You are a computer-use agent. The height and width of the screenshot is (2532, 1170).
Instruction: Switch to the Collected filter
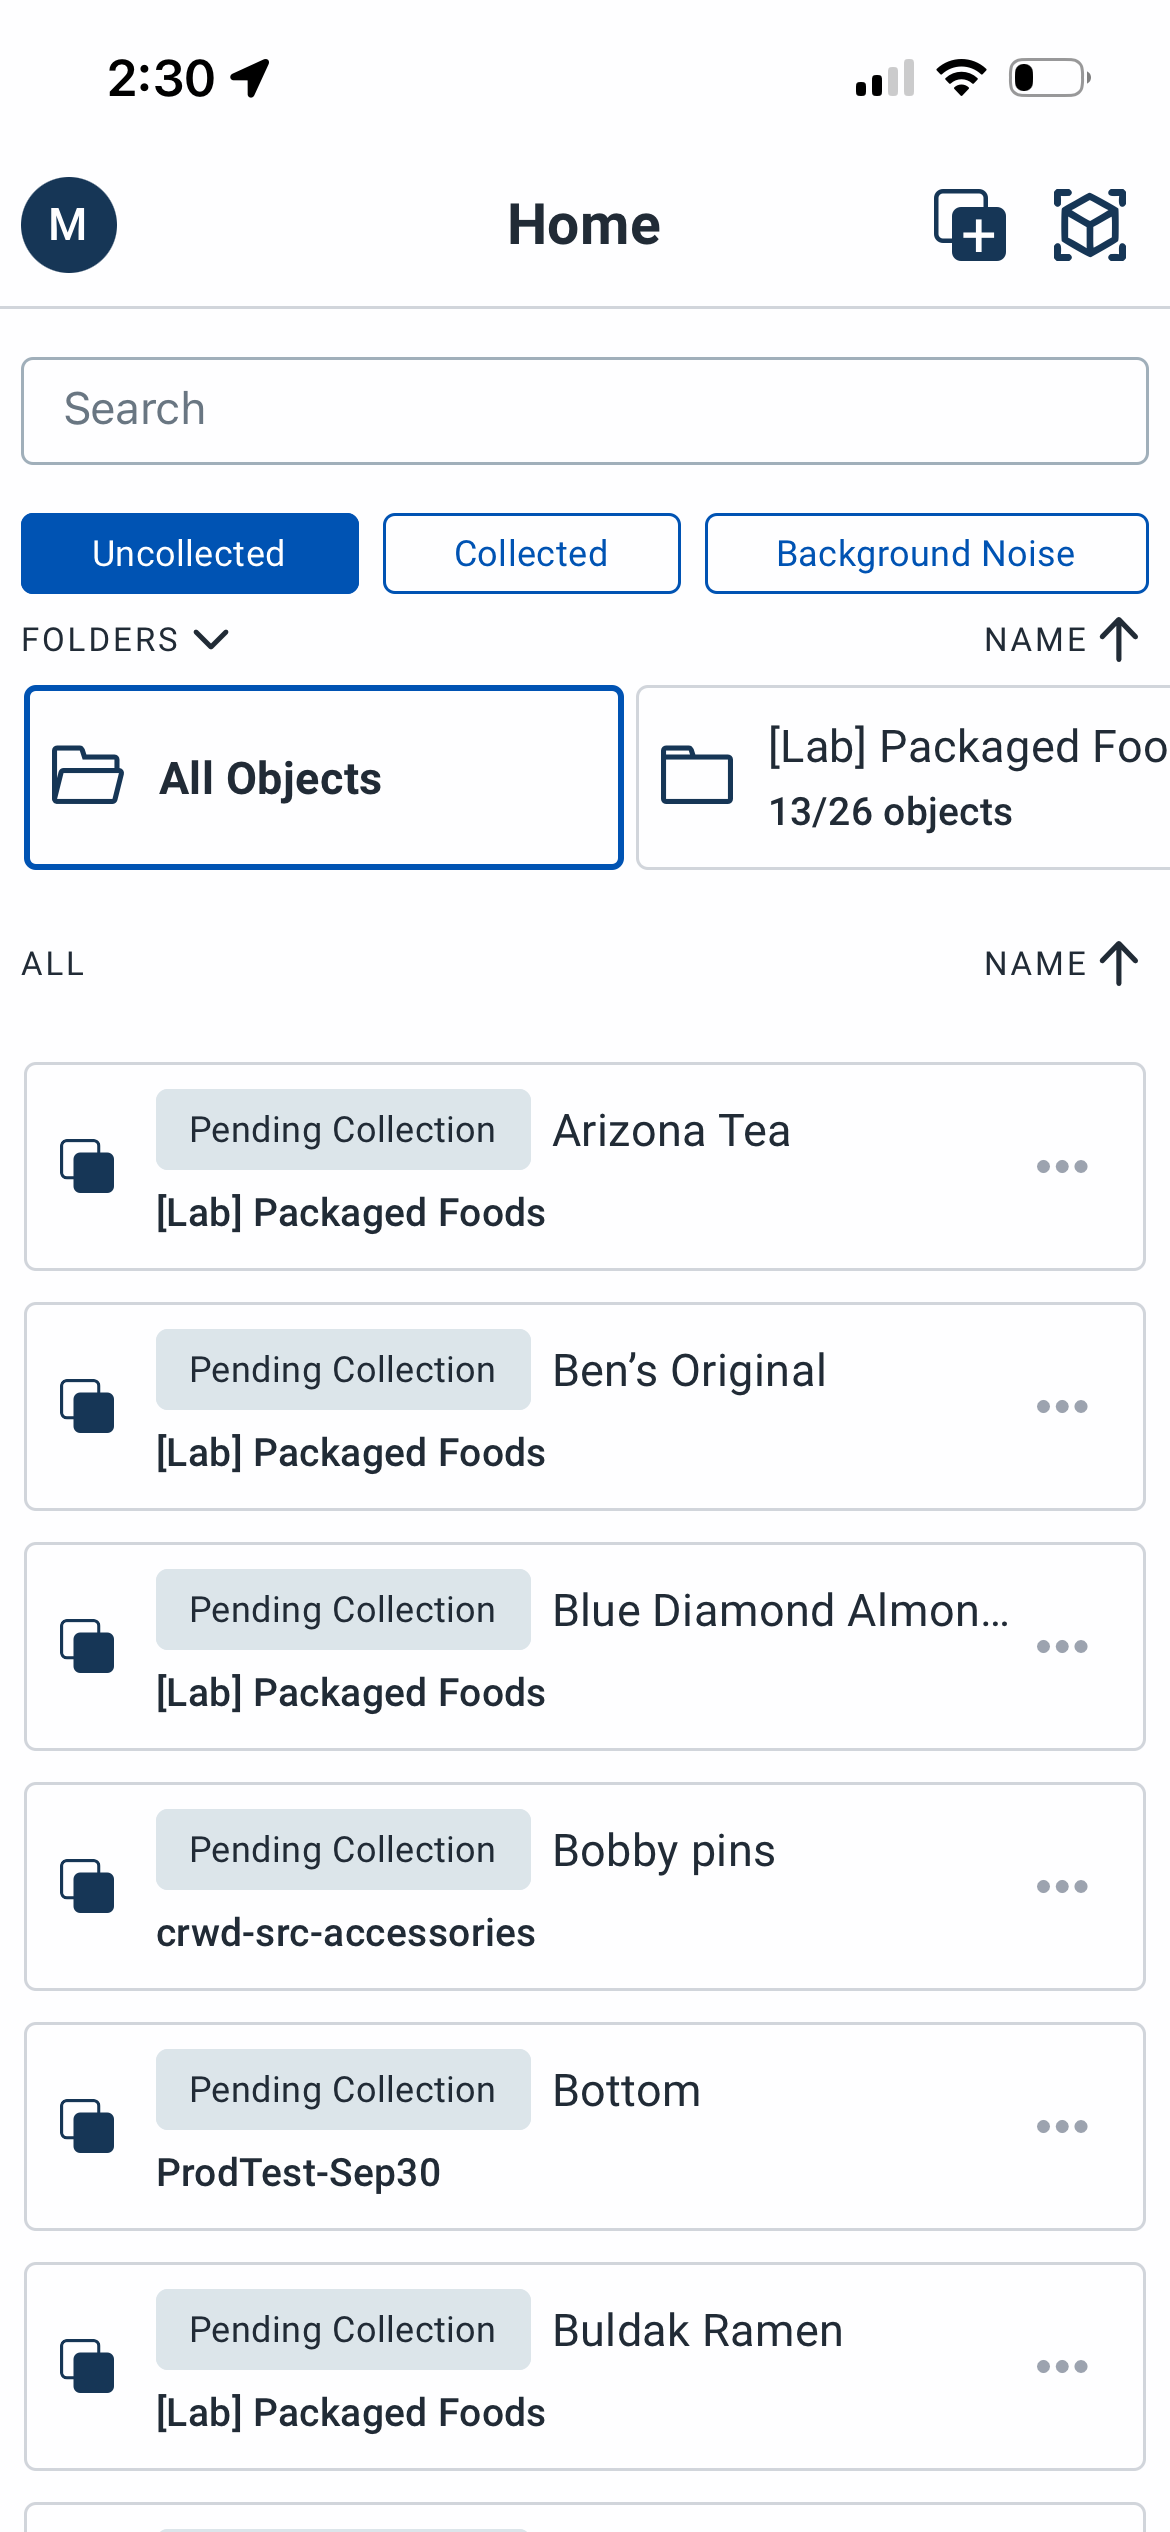click(531, 554)
